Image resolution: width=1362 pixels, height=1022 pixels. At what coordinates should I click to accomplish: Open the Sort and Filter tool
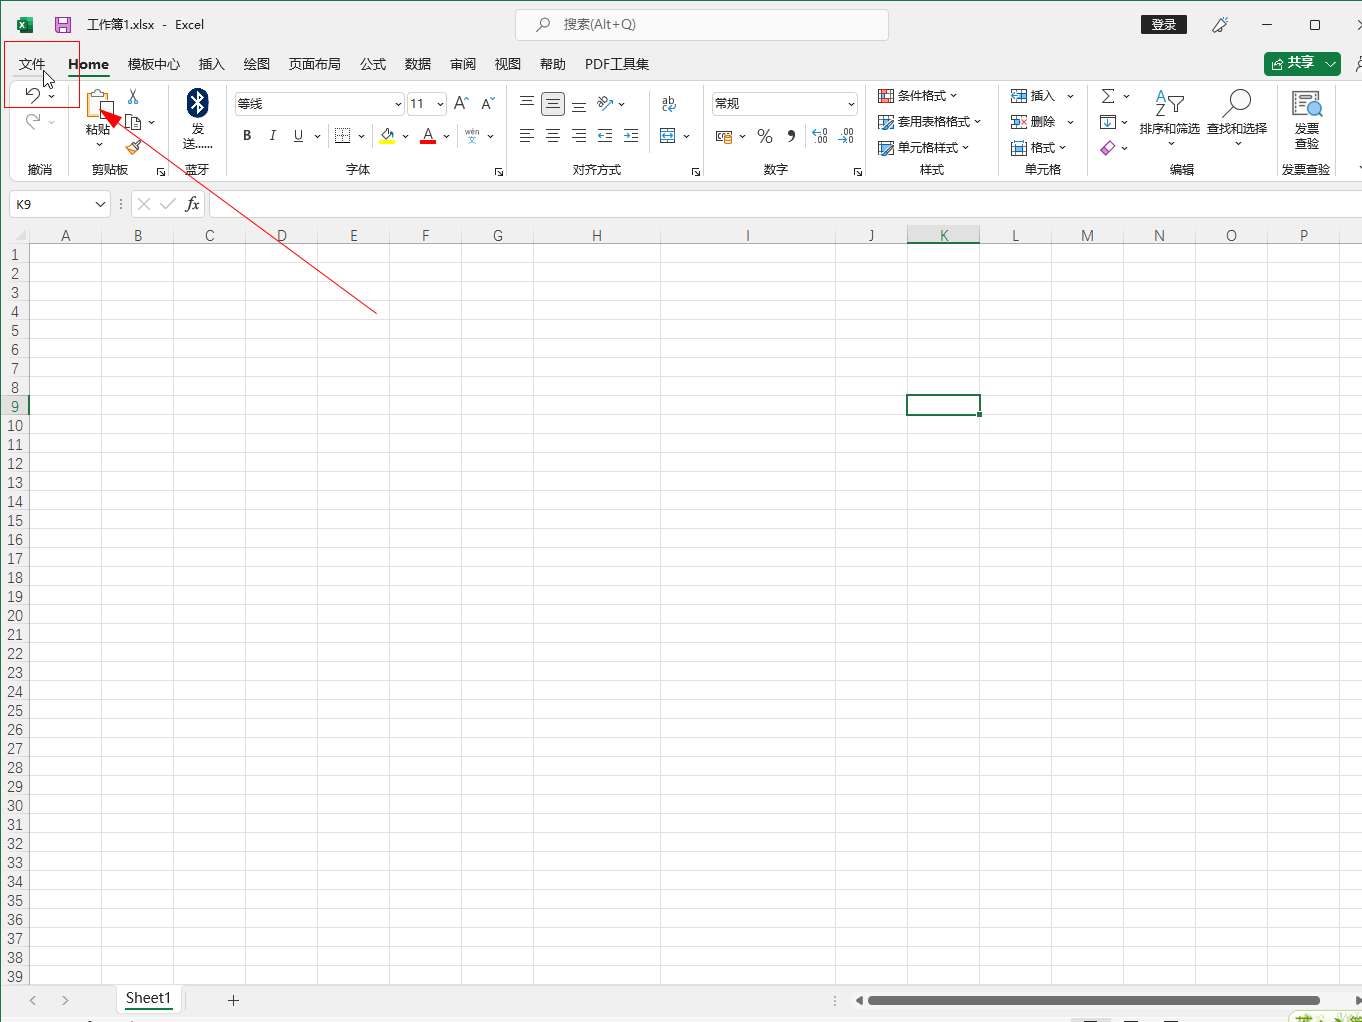click(x=1169, y=115)
